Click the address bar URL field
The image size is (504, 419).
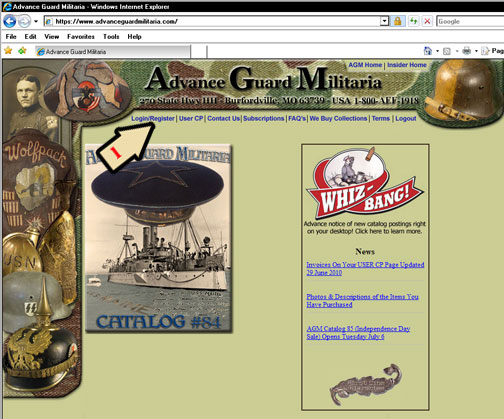[212, 22]
